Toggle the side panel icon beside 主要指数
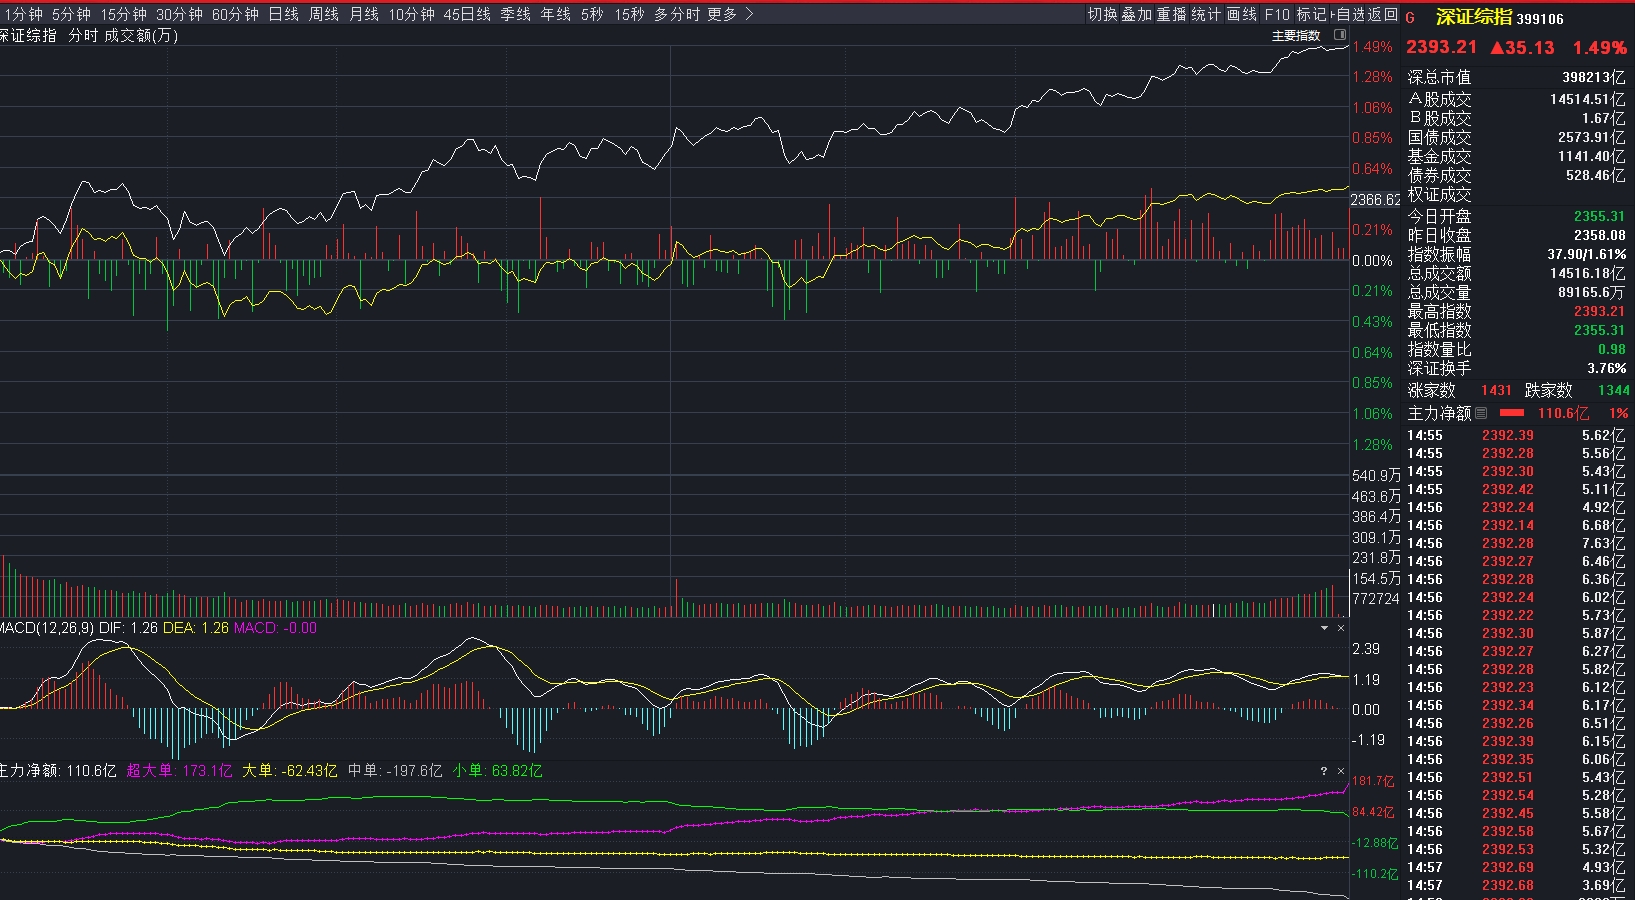Screen dimensions: 1635x900 pyautogui.click(x=1340, y=35)
